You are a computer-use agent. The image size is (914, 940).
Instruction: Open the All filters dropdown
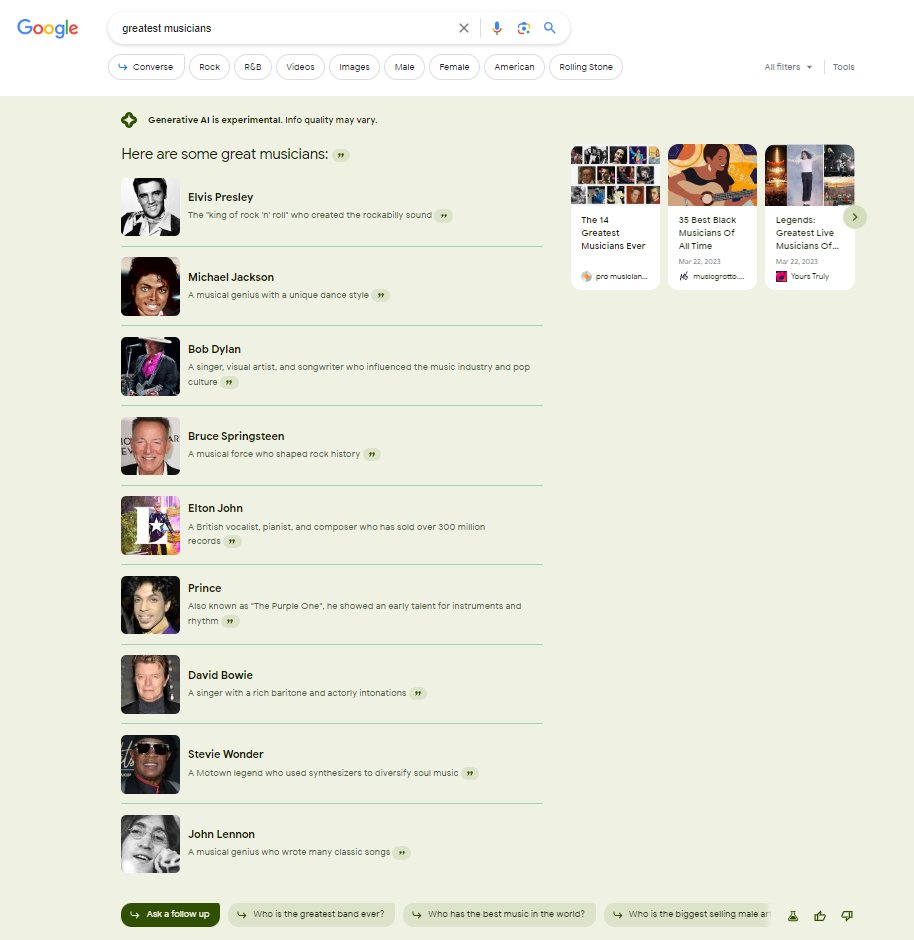click(x=788, y=67)
